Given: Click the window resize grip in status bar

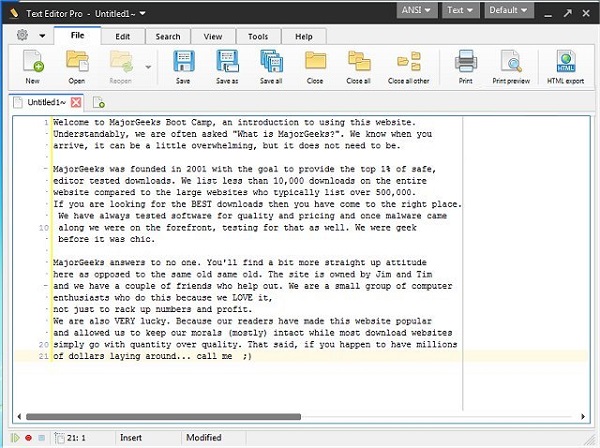Looking at the screenshot, I should tap(590, 440).
